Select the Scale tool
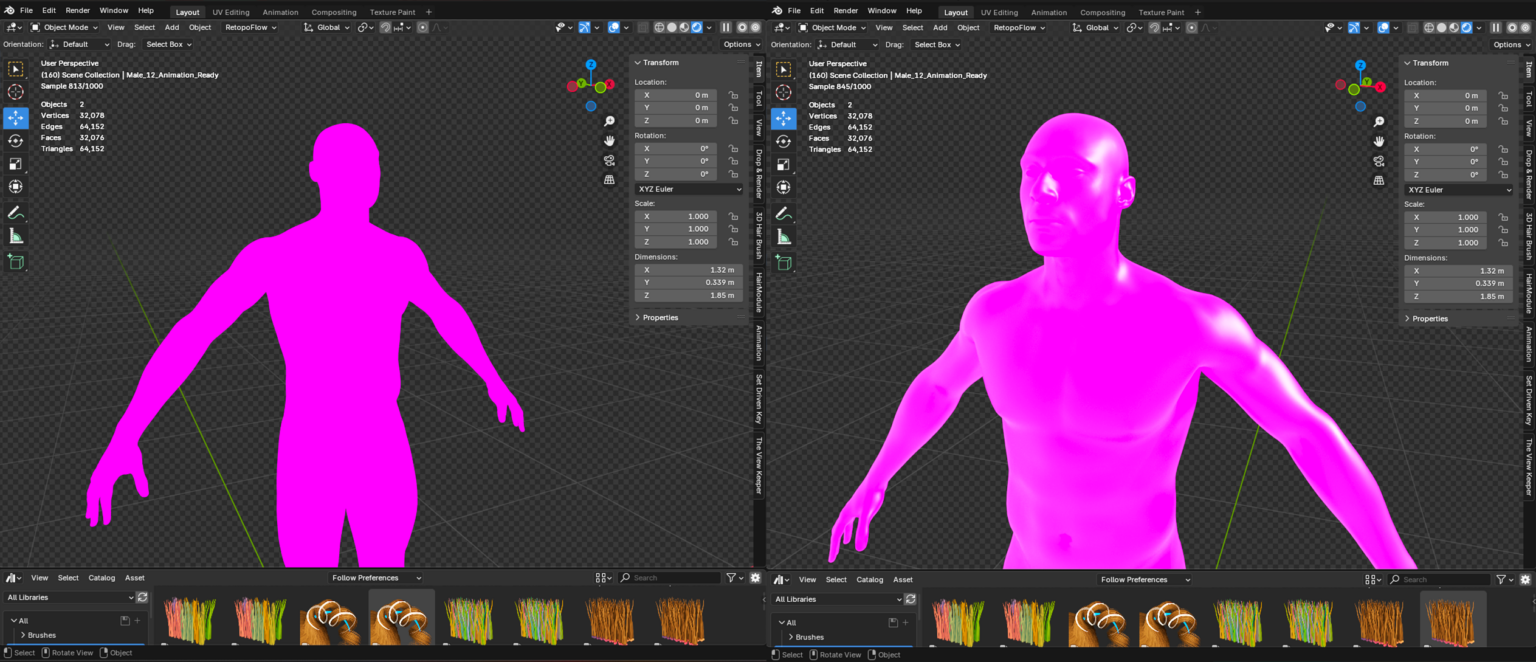1536x662 pixels. [x=15, y=163]
